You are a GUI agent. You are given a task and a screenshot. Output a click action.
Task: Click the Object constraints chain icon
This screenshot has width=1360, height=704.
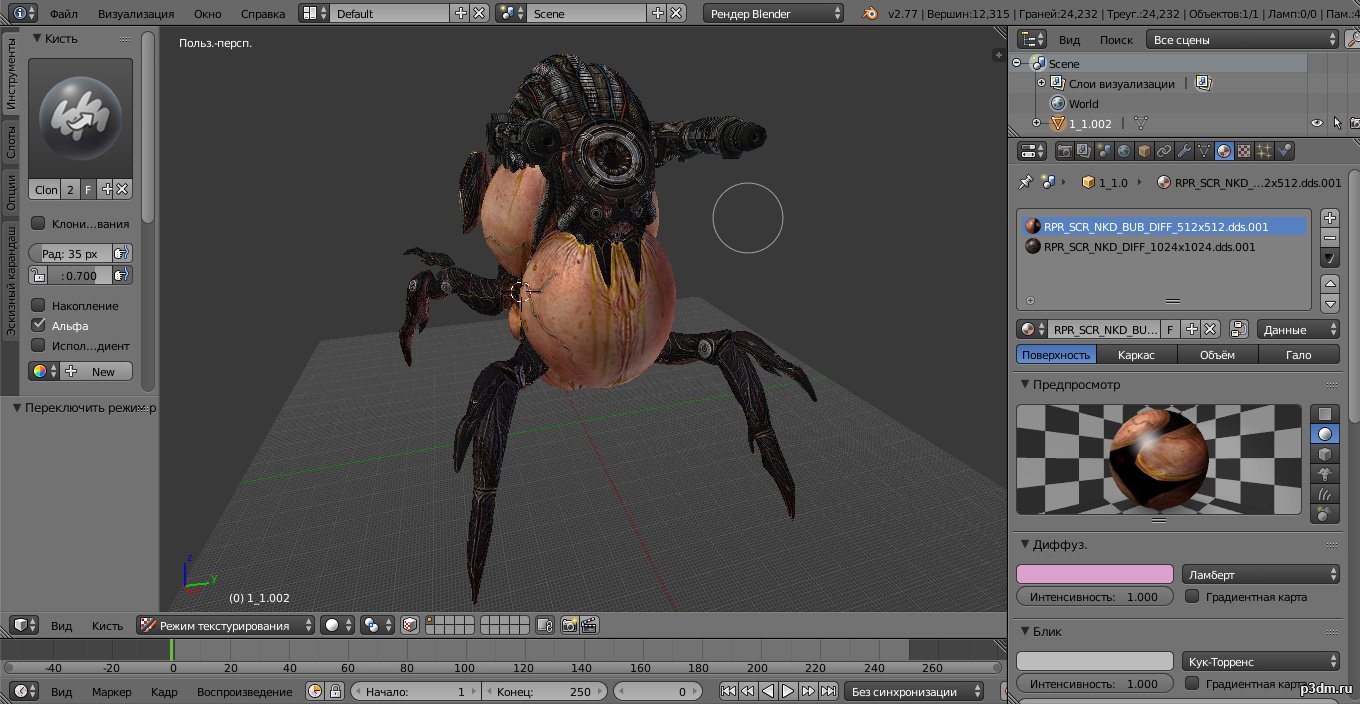point(1164,151)
